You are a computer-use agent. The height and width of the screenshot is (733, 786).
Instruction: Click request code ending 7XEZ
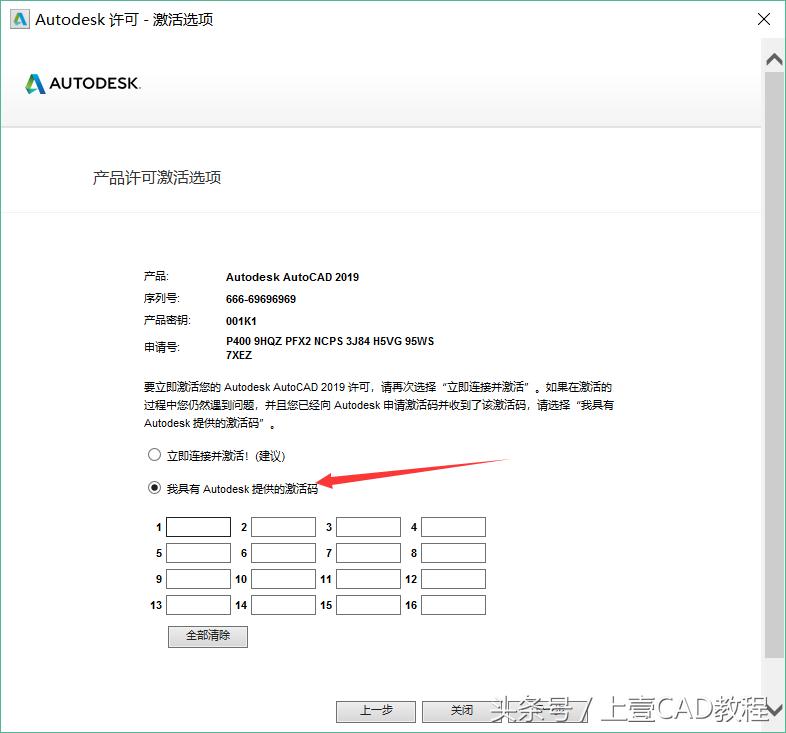click(239, 355)
